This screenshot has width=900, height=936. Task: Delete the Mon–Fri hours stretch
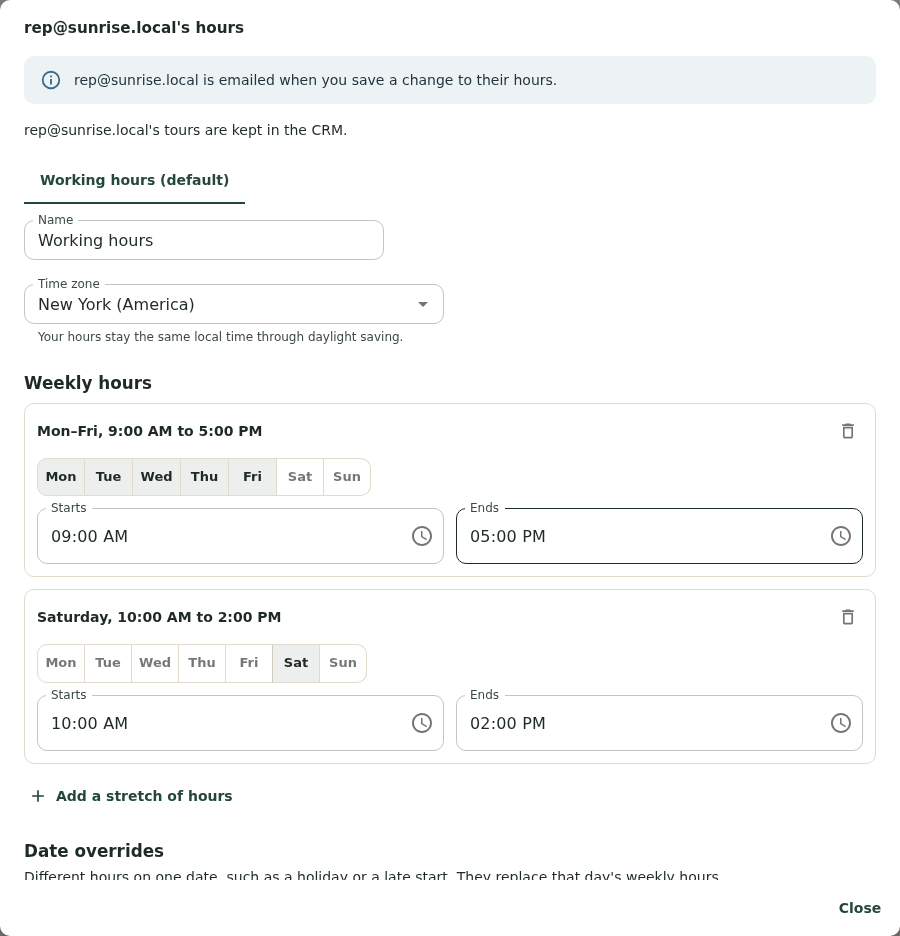(x=847, y=431)
